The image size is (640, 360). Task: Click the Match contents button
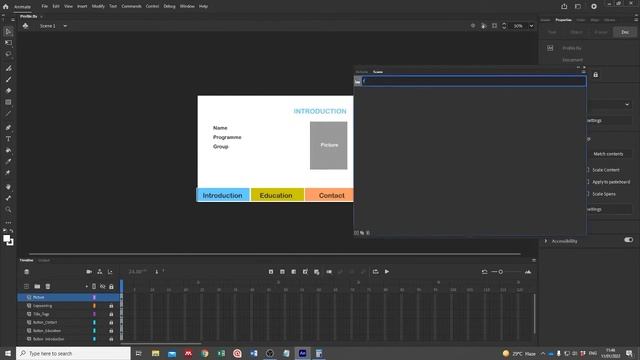(x=608, y=154)
